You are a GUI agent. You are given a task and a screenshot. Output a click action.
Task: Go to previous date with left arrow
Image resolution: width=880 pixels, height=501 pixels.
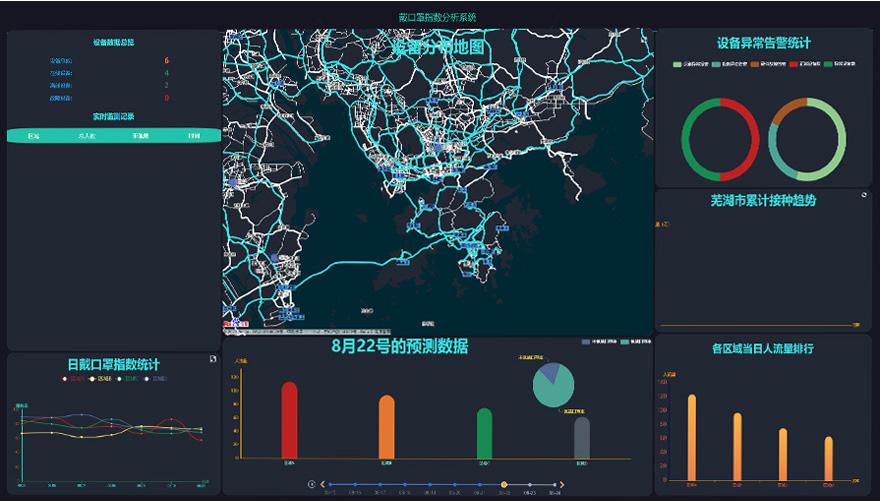tap(322, 484)
